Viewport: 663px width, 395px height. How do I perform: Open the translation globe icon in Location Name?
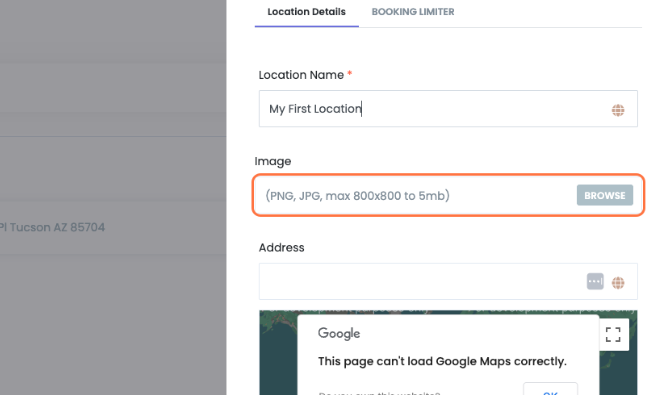[x=618, y=110]
